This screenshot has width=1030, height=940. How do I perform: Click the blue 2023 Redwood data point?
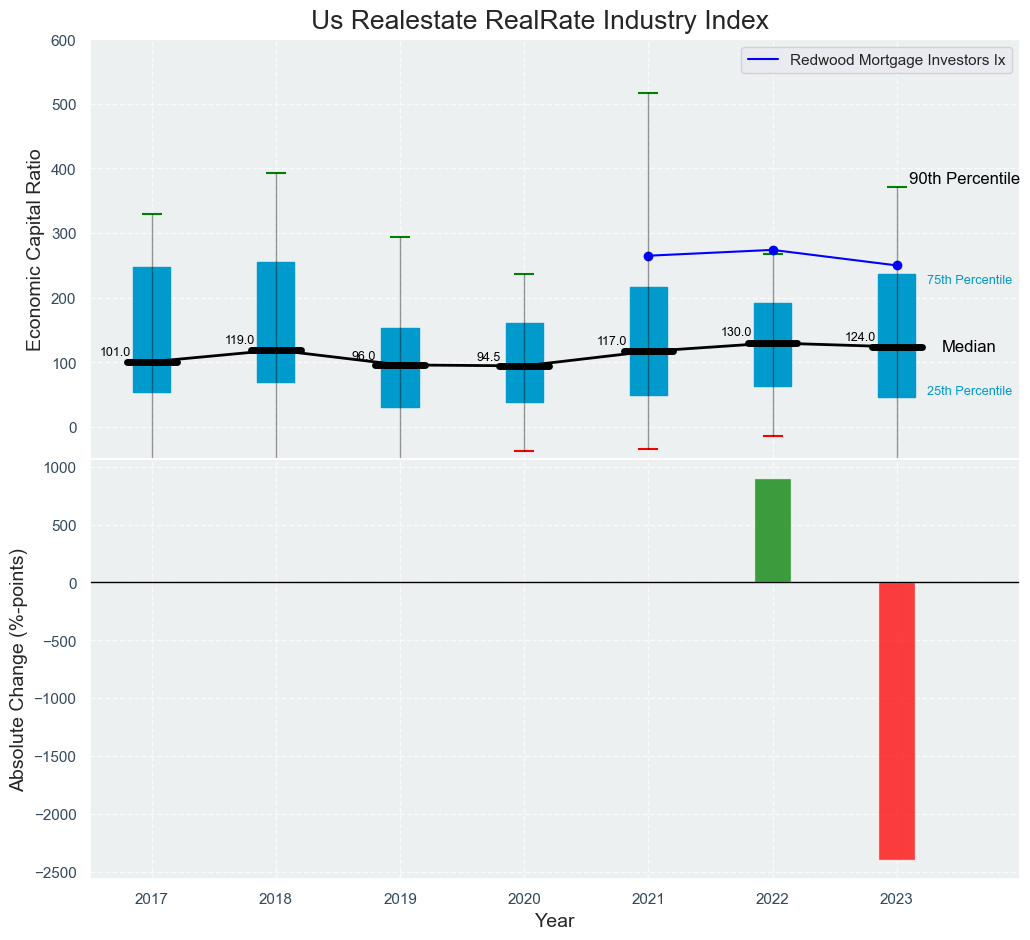[x=897, y=266]
